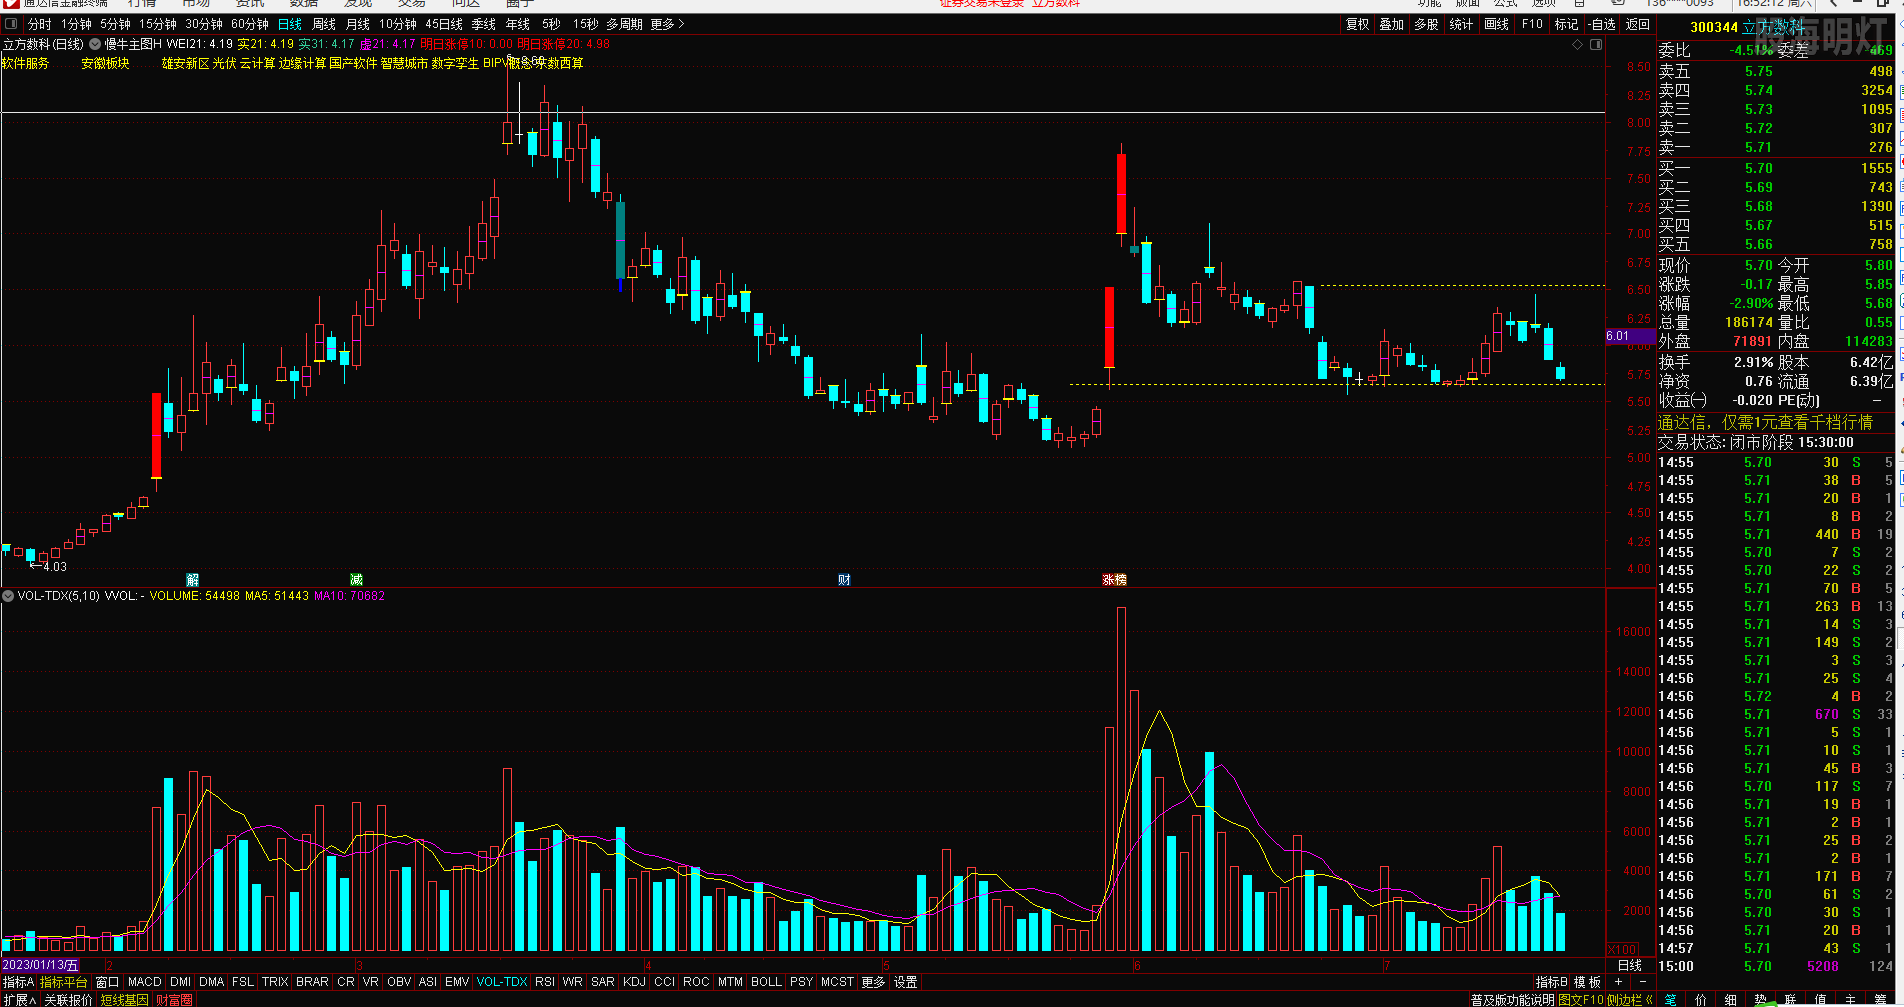Collapse the VOL-TDX indicator header arrow
The width and height of the screenshot is (1904, 1007).
pos(8,596)
